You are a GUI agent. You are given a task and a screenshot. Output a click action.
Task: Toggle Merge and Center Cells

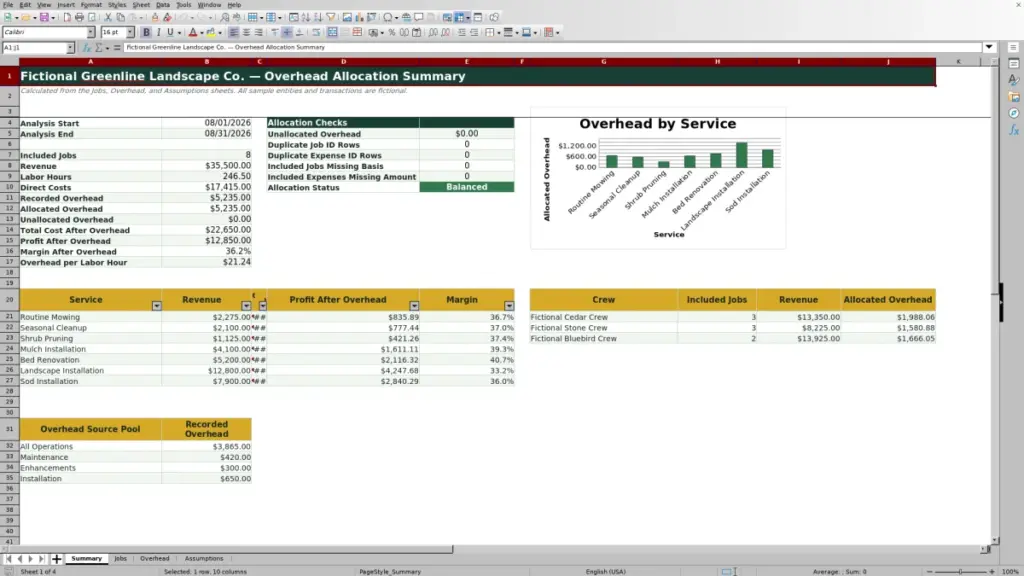point(332,32)
